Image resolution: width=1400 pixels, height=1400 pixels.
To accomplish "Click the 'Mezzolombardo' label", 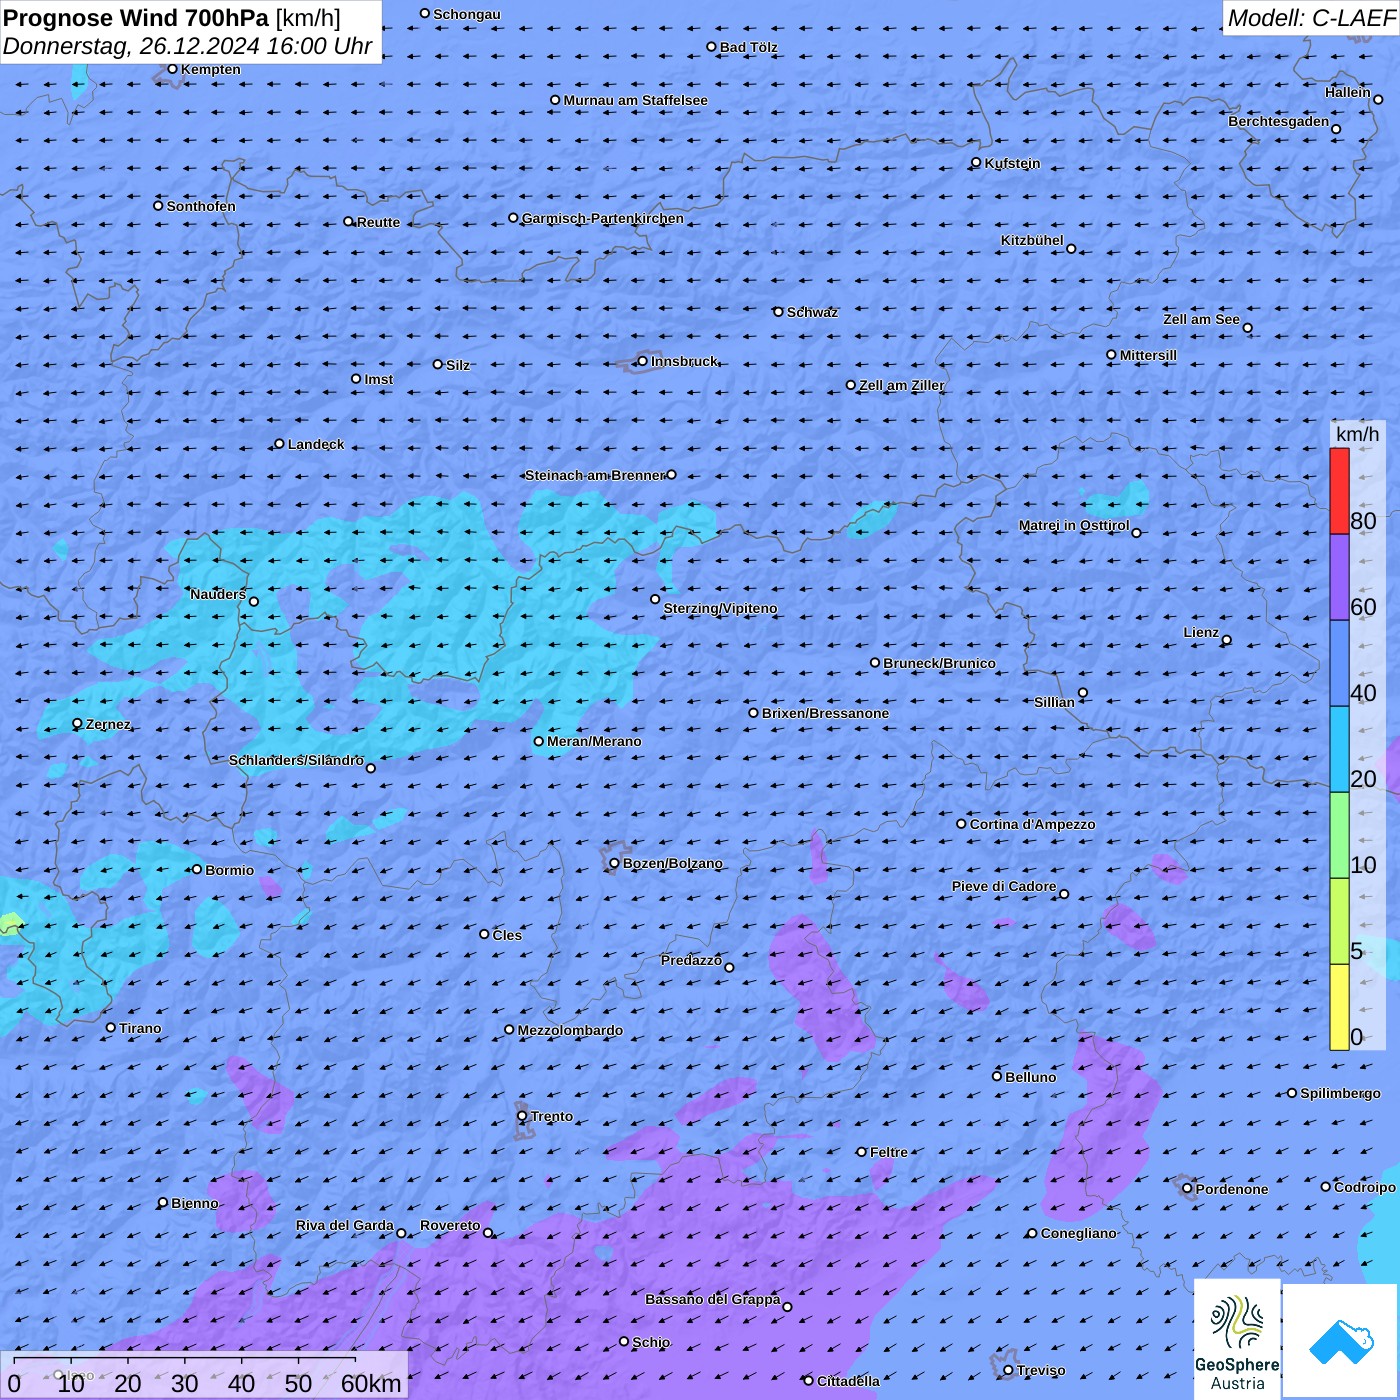I will (x=570, y=1030).
